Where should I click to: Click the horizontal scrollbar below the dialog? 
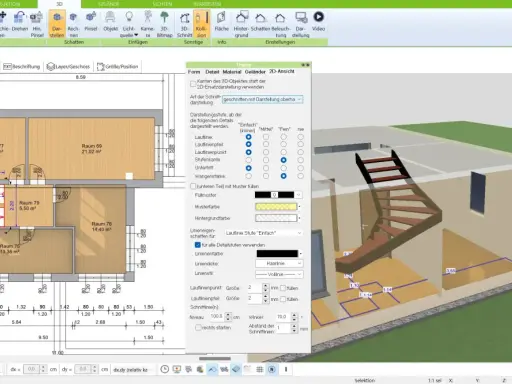[x=215, y=359]
